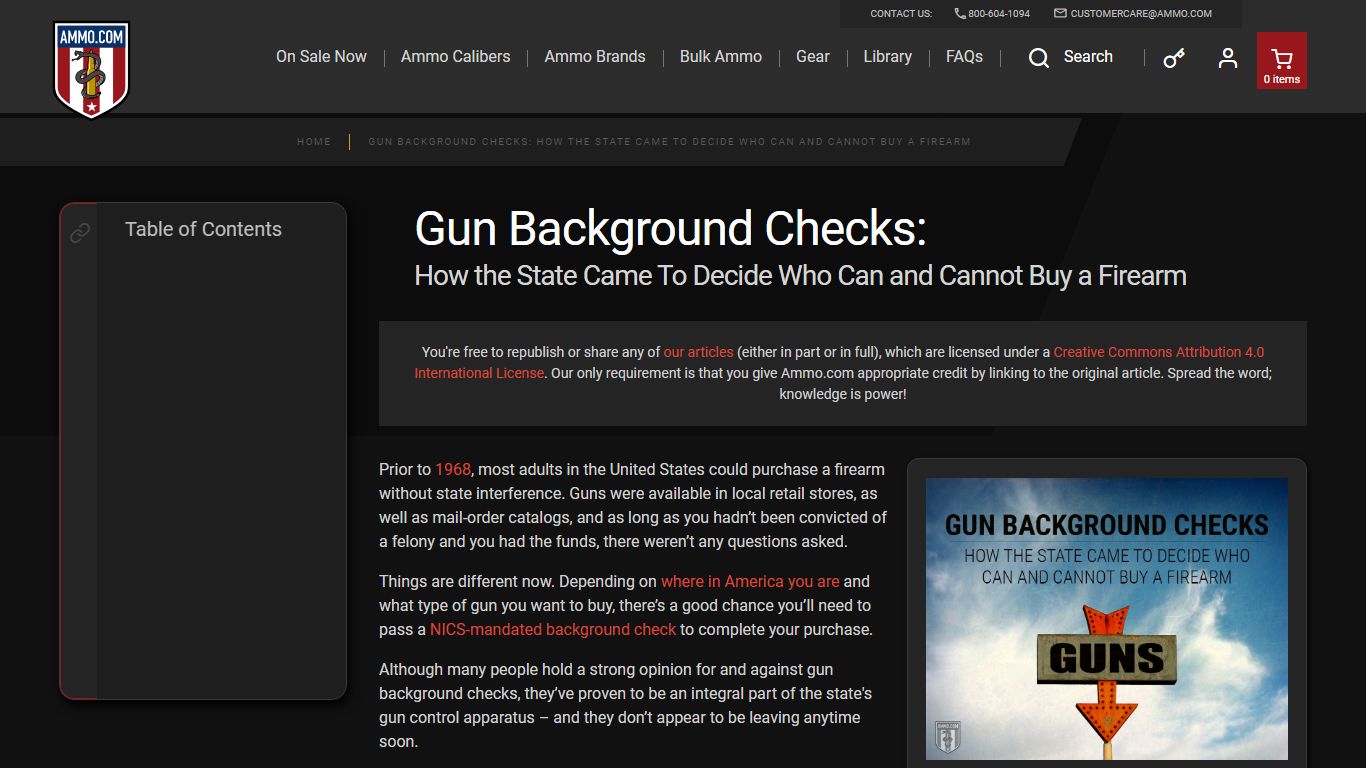Open the Gear menu
This screenshot has height=768, width=1366.
pyautogui.click(x=813, y=57)
